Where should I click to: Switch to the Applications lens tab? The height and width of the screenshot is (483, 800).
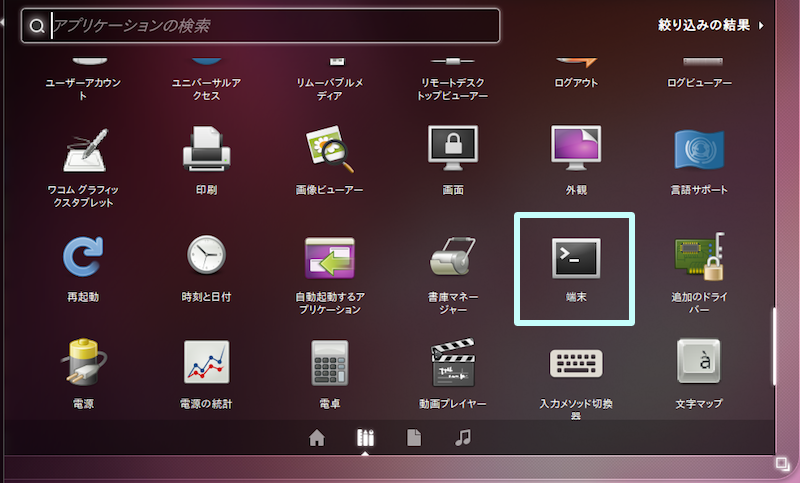coord(365,438)
